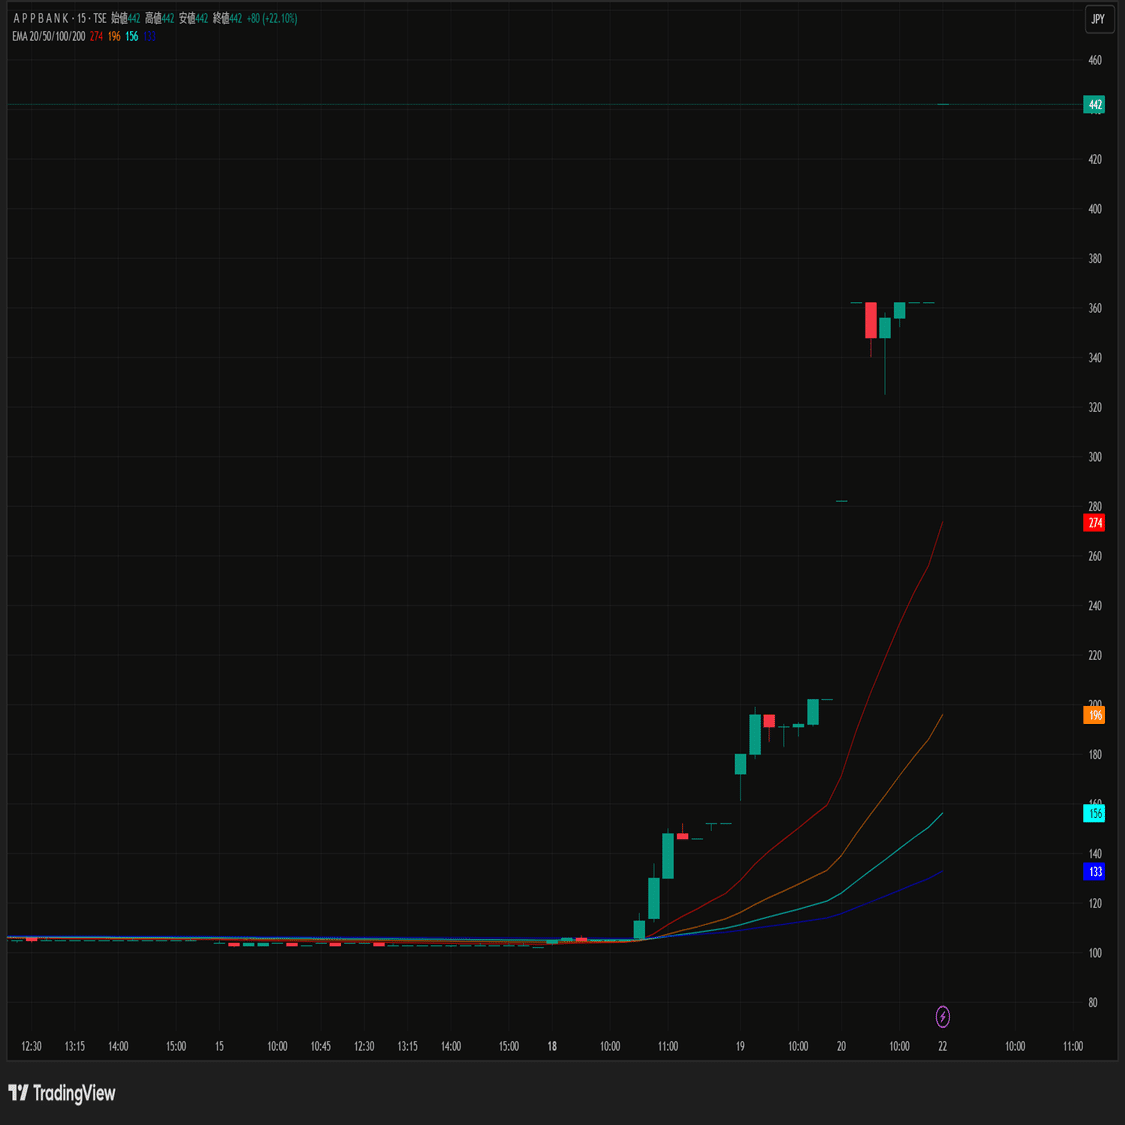Click the green 442 last price label
The width and height of the screenshot is (1125, 1125).
(x=1094, y=105)
